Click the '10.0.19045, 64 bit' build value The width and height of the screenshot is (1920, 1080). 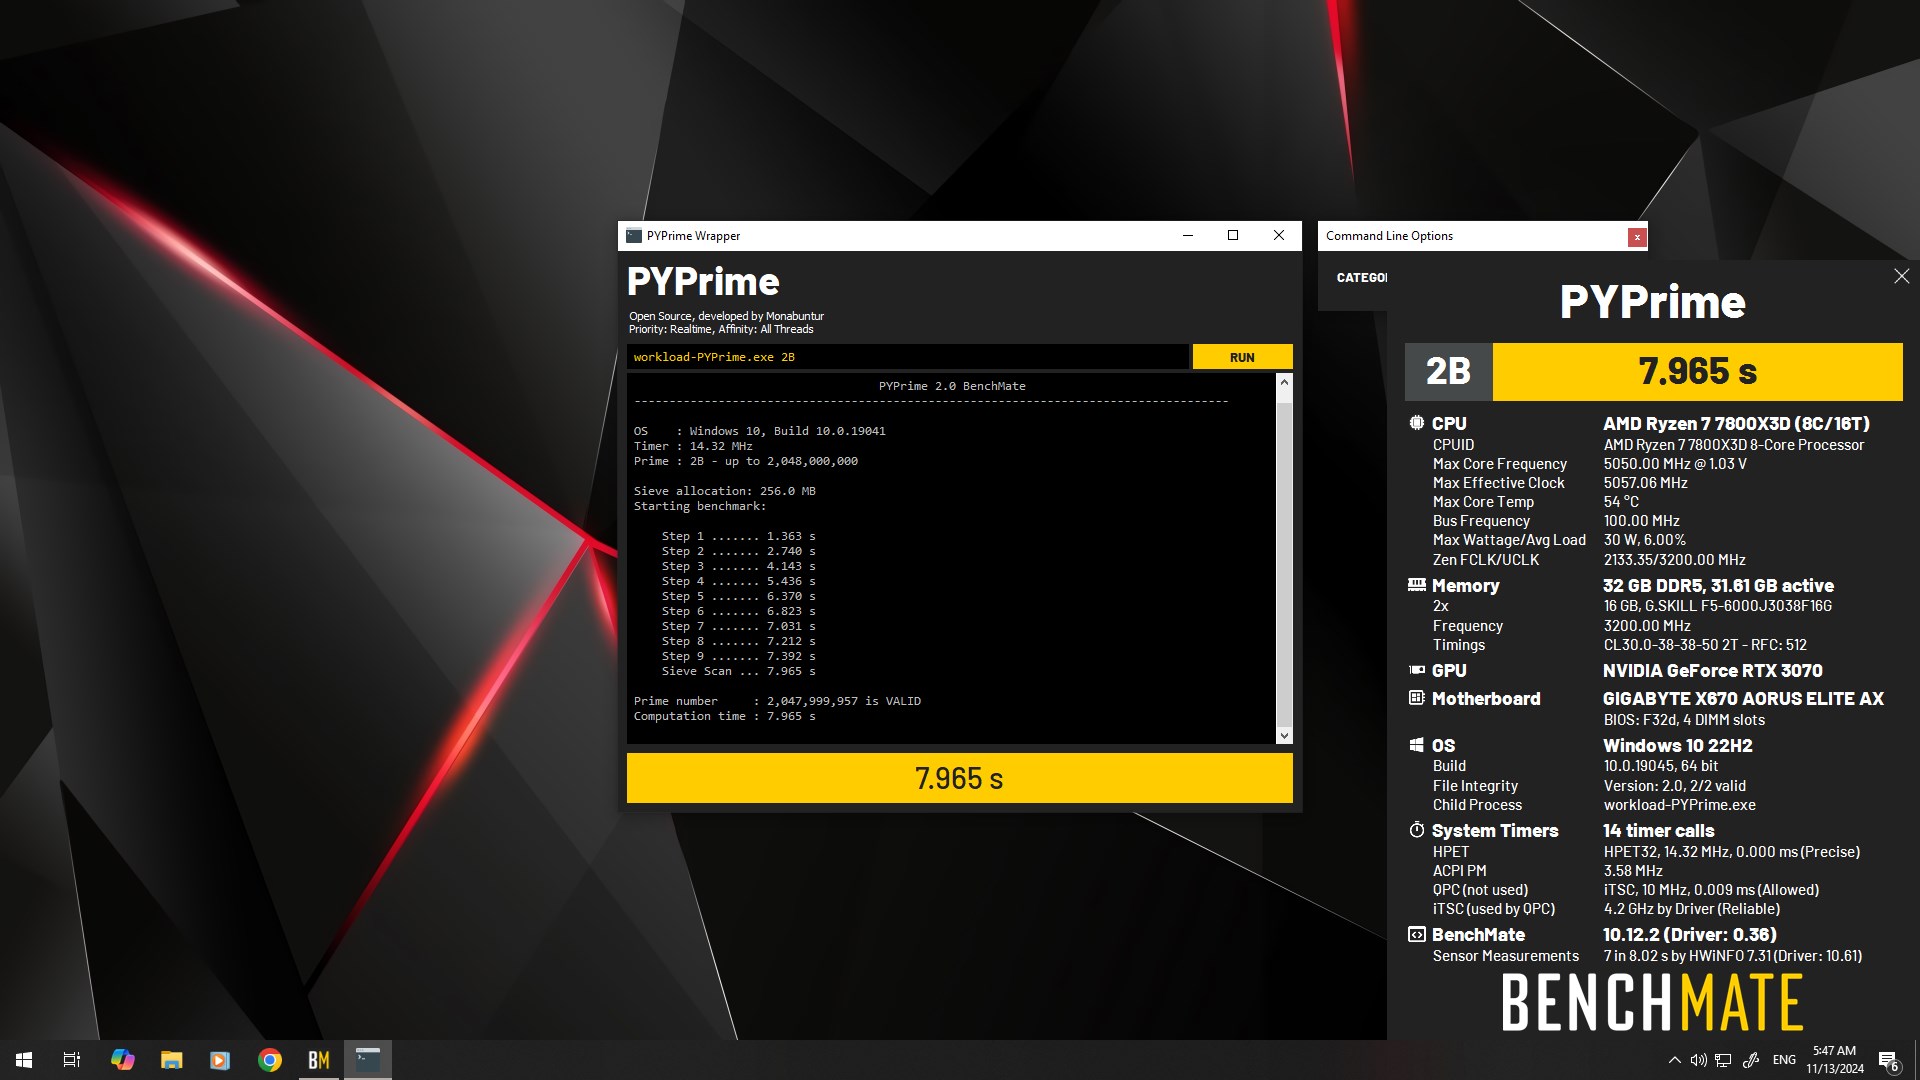click(x=1660, y=766)
